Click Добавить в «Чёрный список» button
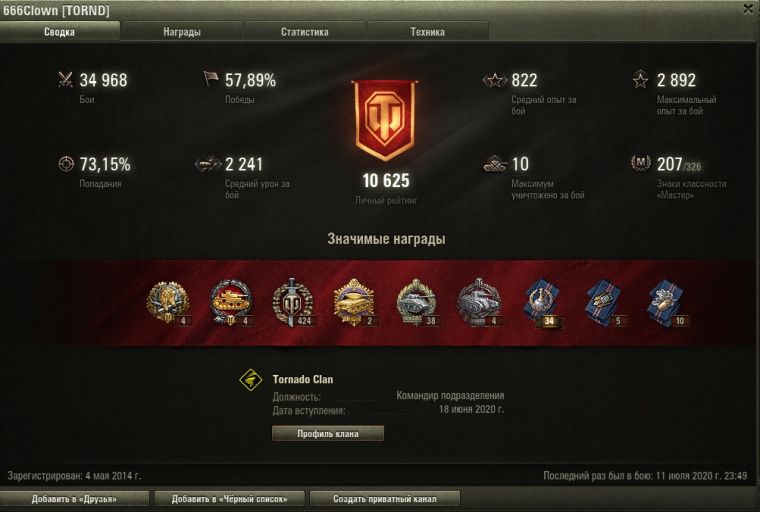Image resolution: width=760 pixels, height=512 pixels. tap(229, 498)
